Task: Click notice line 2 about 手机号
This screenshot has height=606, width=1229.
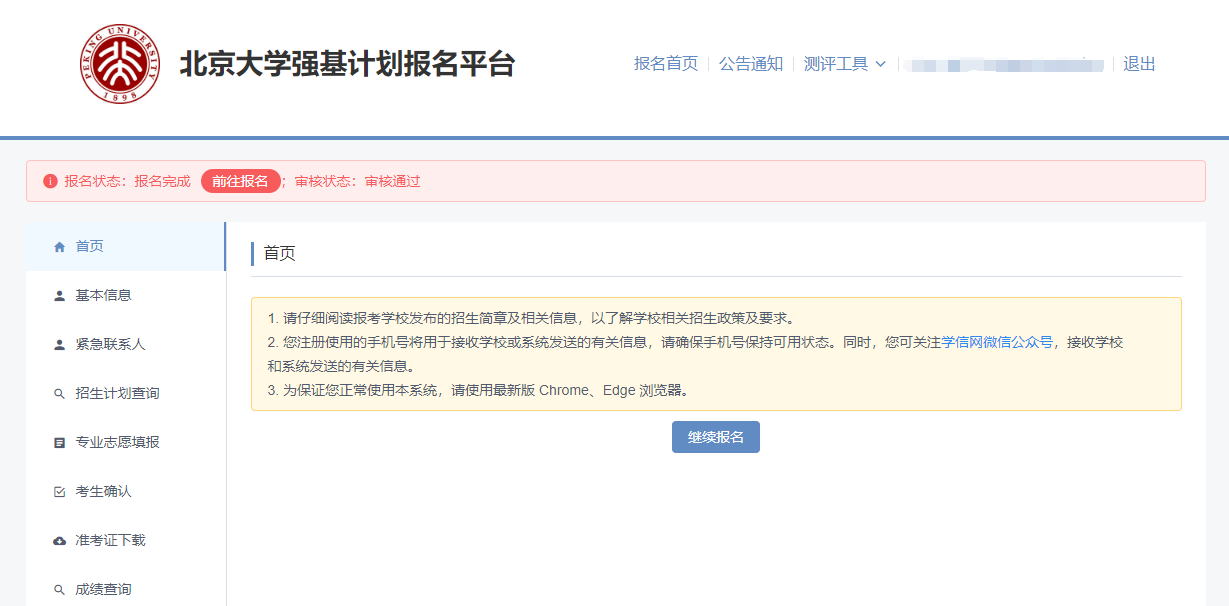Action: [x=695, y=354]
